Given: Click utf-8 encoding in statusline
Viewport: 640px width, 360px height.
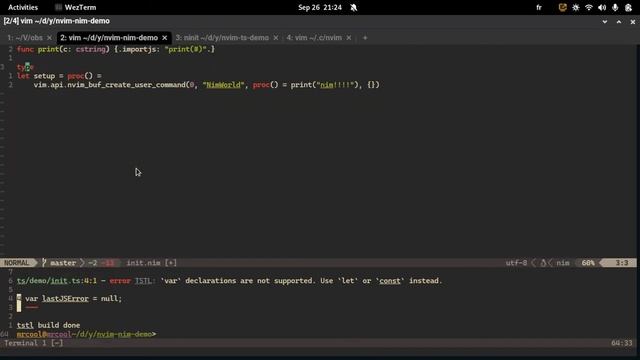Looking at the screenshot, I should tap(516, 263).
